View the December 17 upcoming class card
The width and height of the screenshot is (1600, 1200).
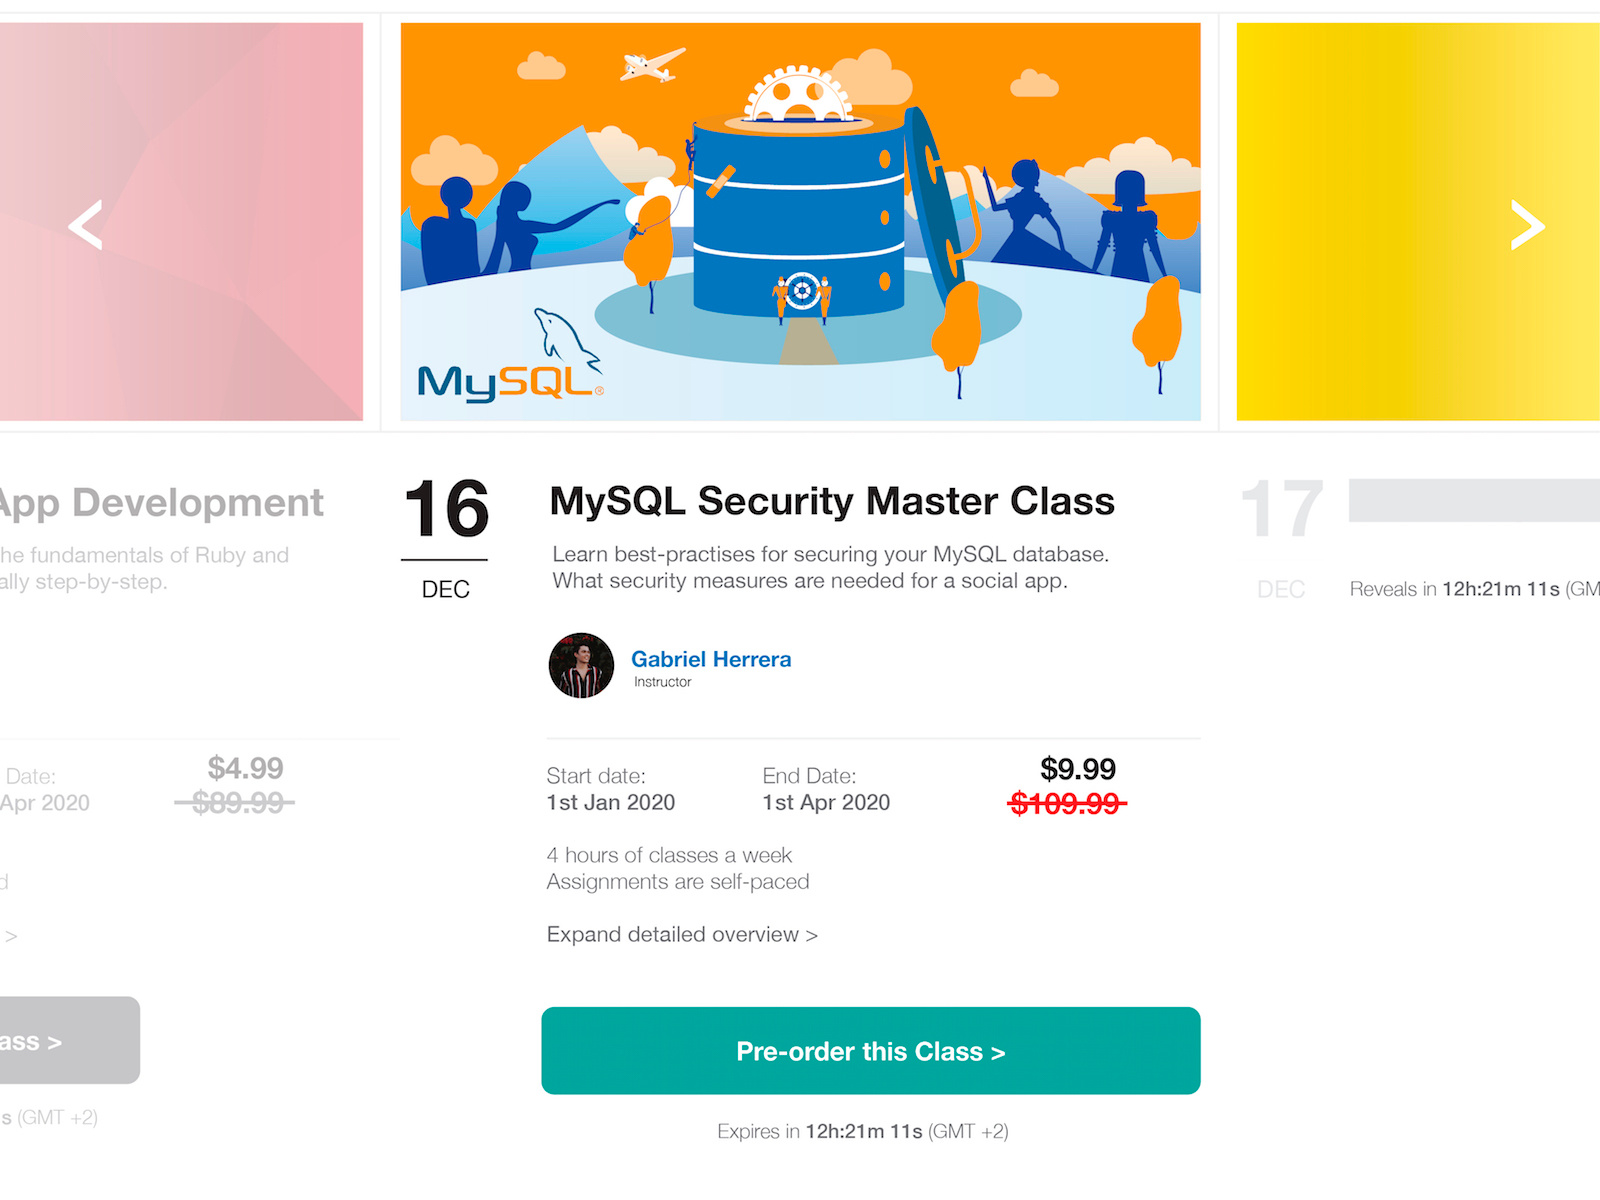1281,510
